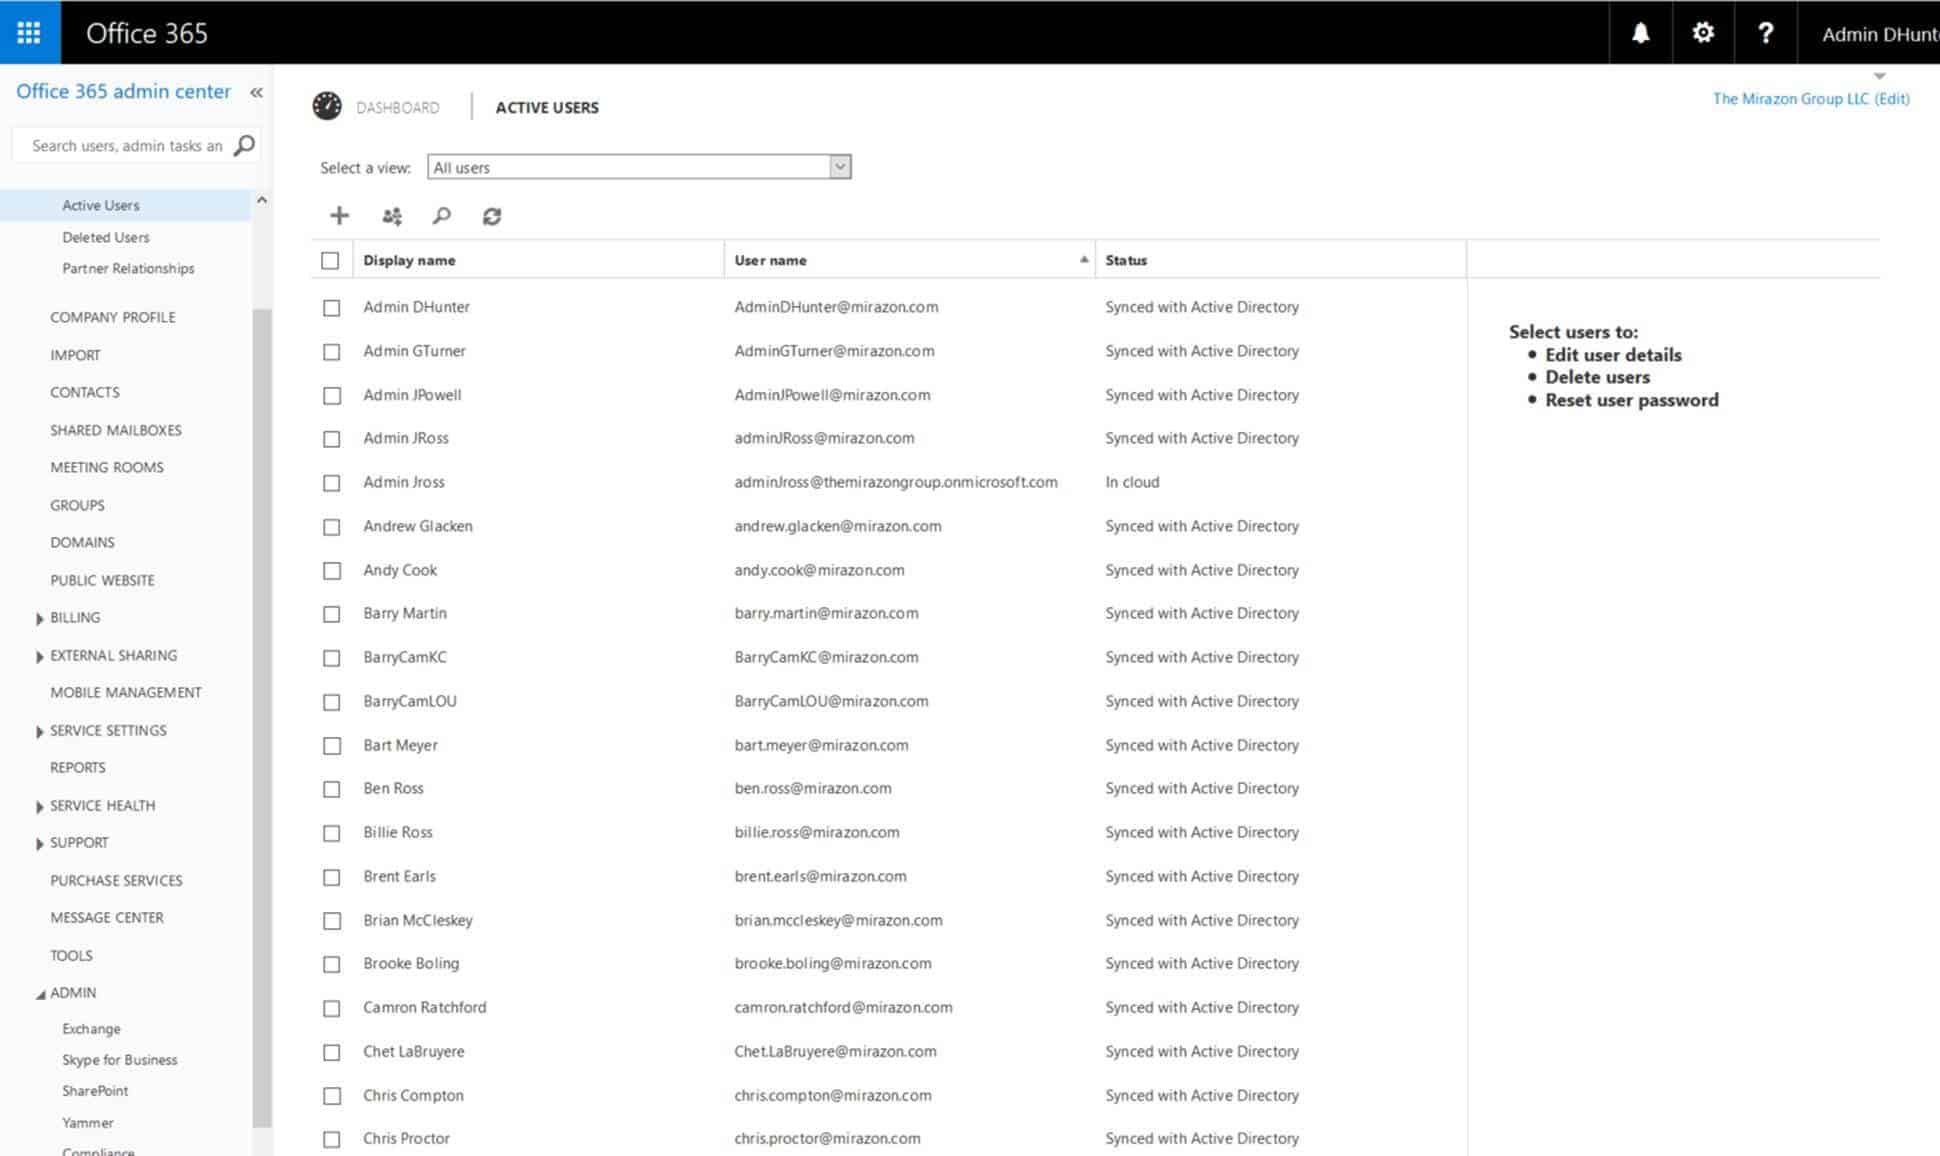Expand the BILLING section
This screenshot has width=1940, height=1156.
coord(74,617)
